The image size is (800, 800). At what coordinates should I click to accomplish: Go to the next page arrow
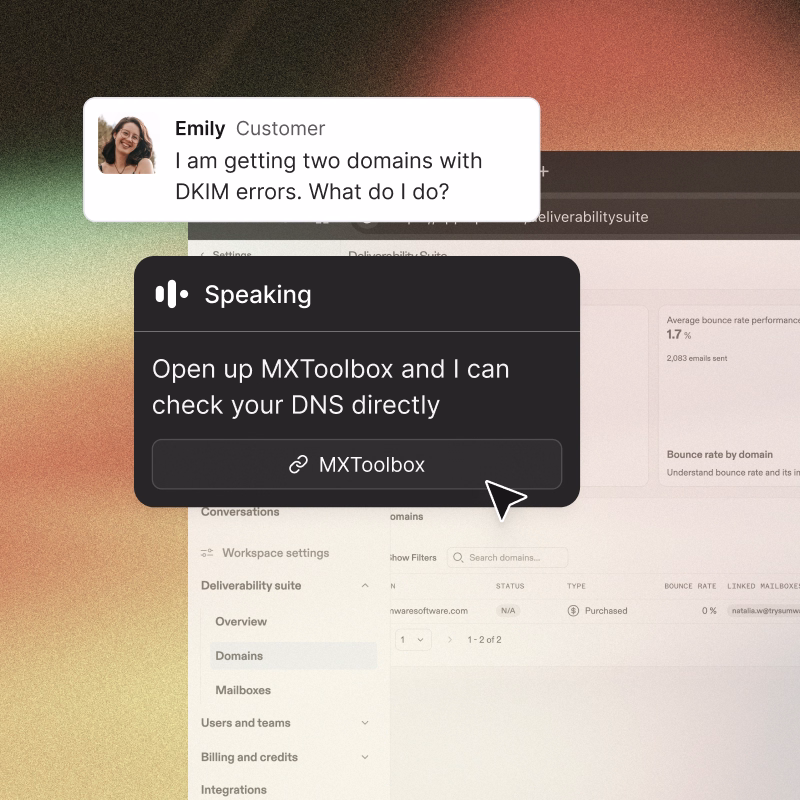[x=449, y=640]
